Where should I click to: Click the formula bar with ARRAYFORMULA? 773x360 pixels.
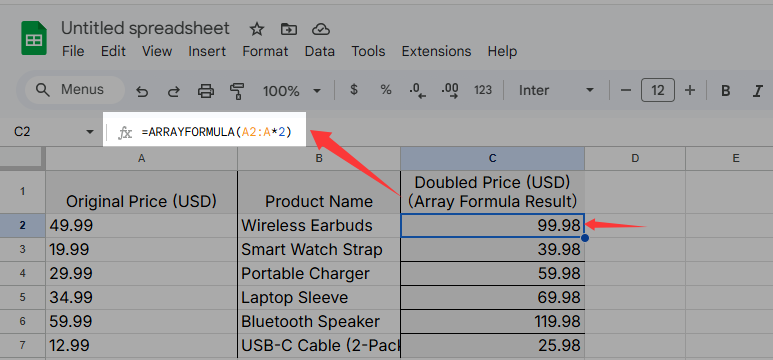tap(217, 132)
